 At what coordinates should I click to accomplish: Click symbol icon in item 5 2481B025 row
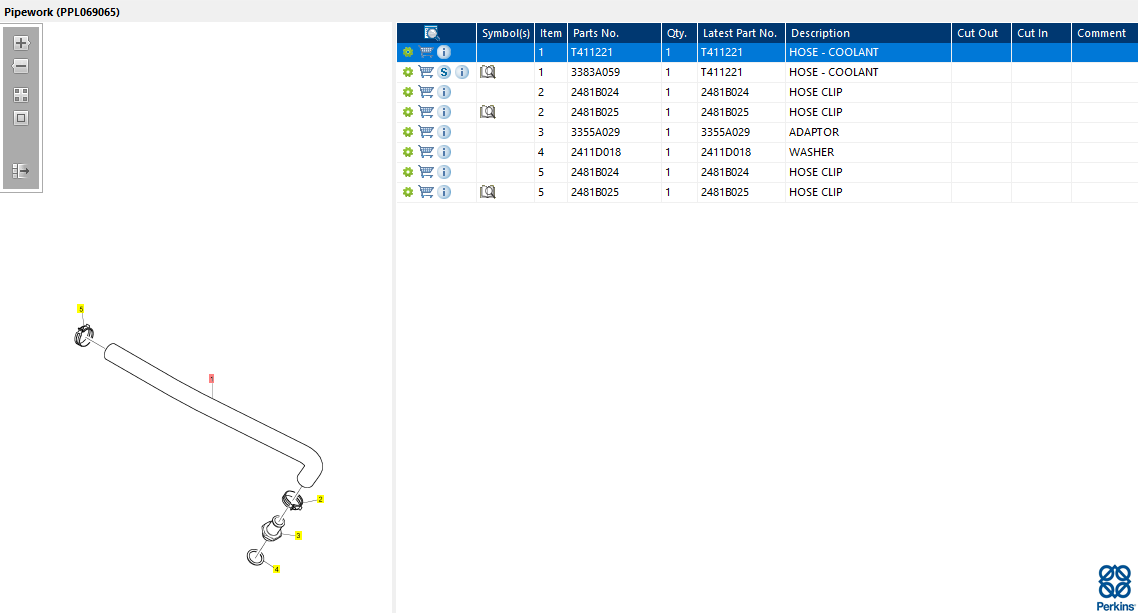488,192
